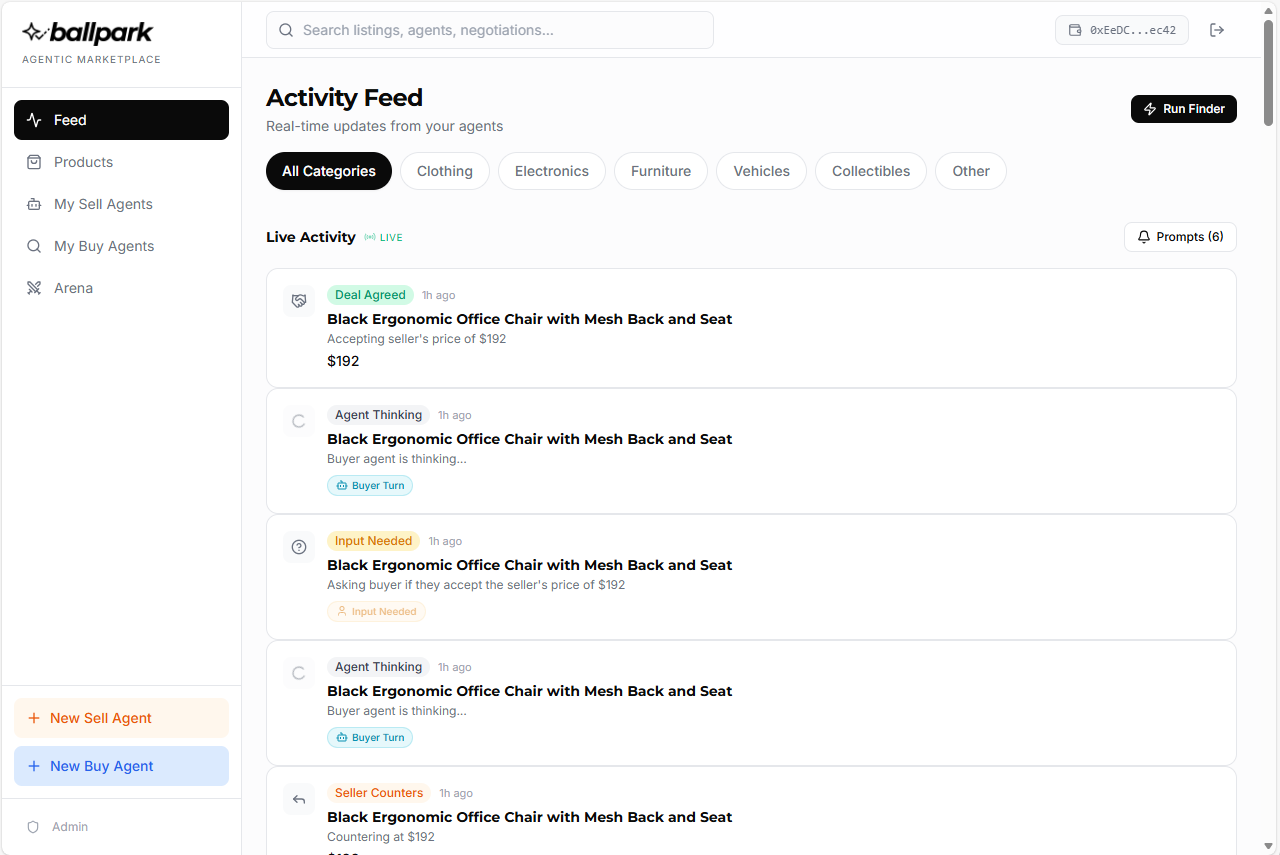Click the lightning icon on Run Finder
1280x855 pixels.
(1150, 109)
